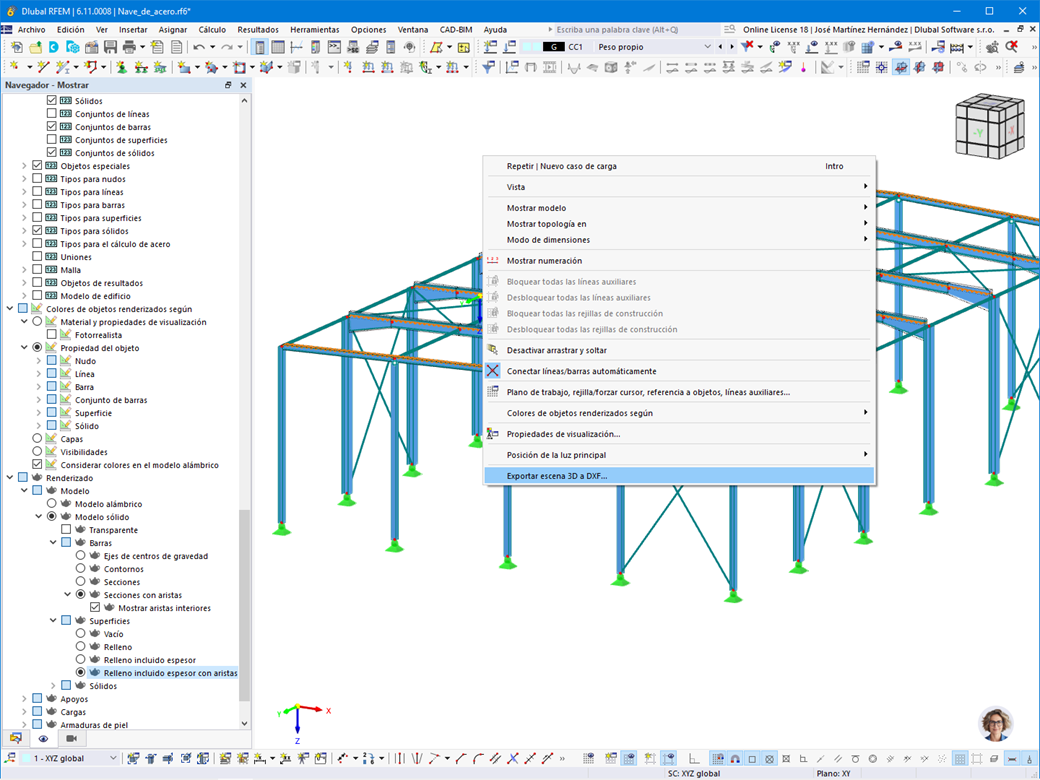Undo the last action with the toolbar arrow

(198, 48)
